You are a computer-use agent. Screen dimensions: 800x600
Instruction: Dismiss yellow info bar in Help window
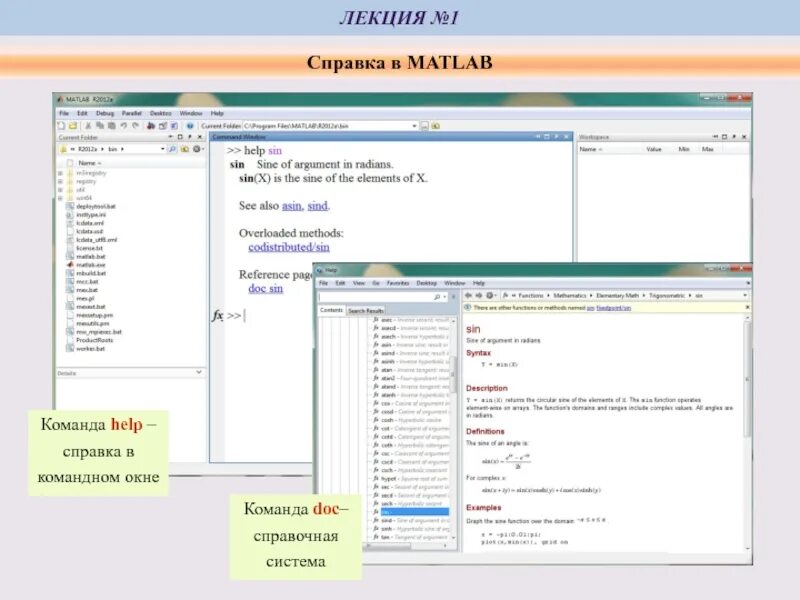click(747, 308)
